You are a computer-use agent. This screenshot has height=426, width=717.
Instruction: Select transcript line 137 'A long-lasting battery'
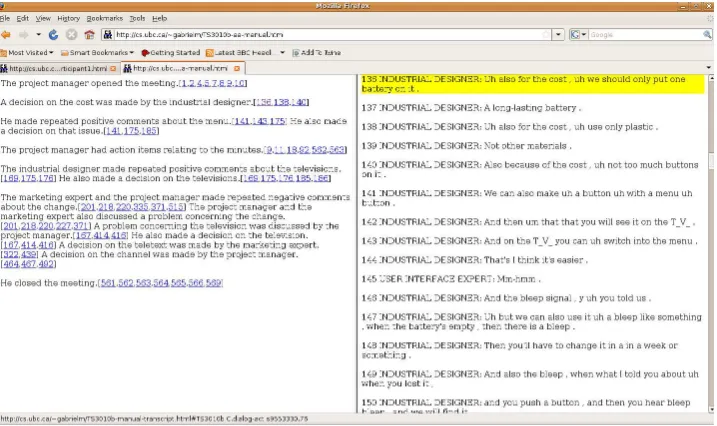[471, 108]
